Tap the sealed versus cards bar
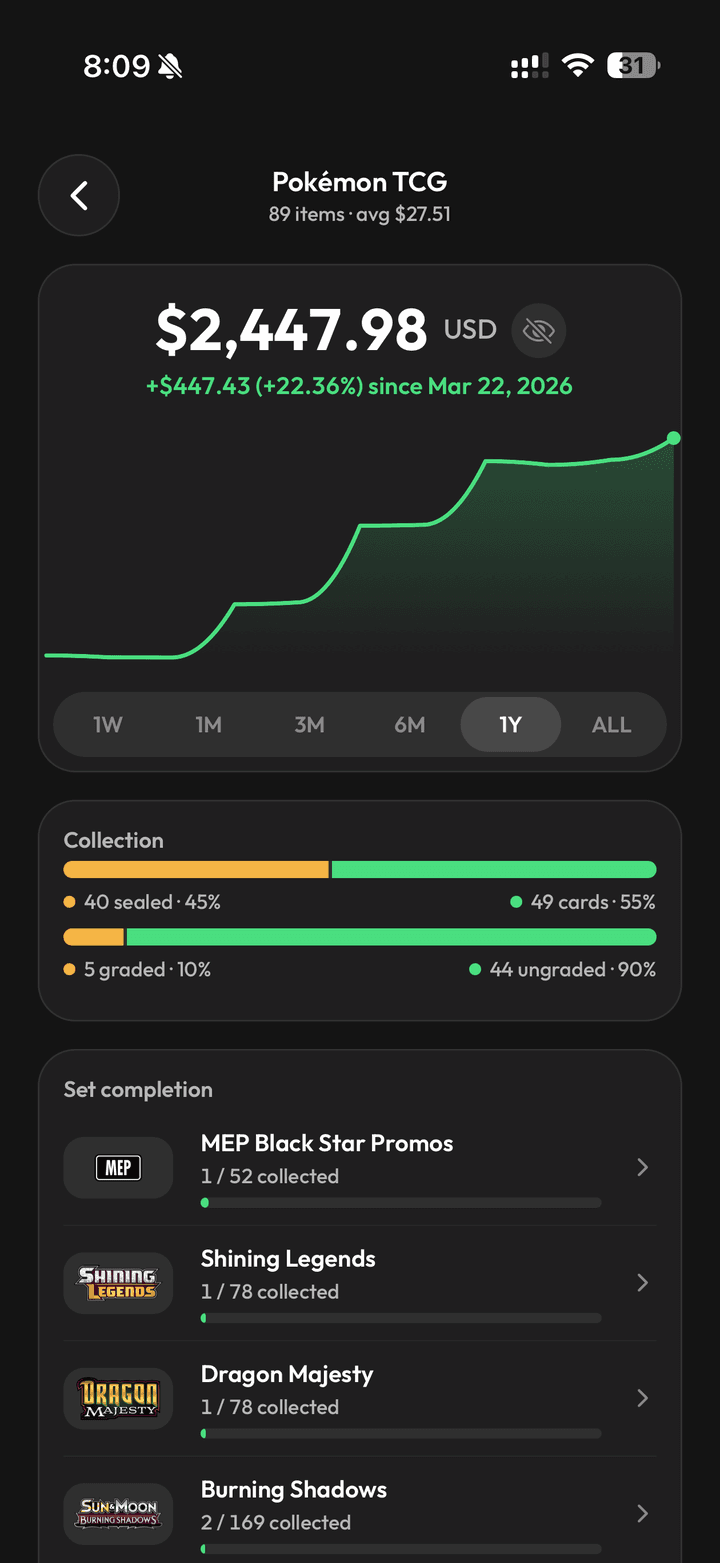This screenshot has height=1563, width=720. 360,870
